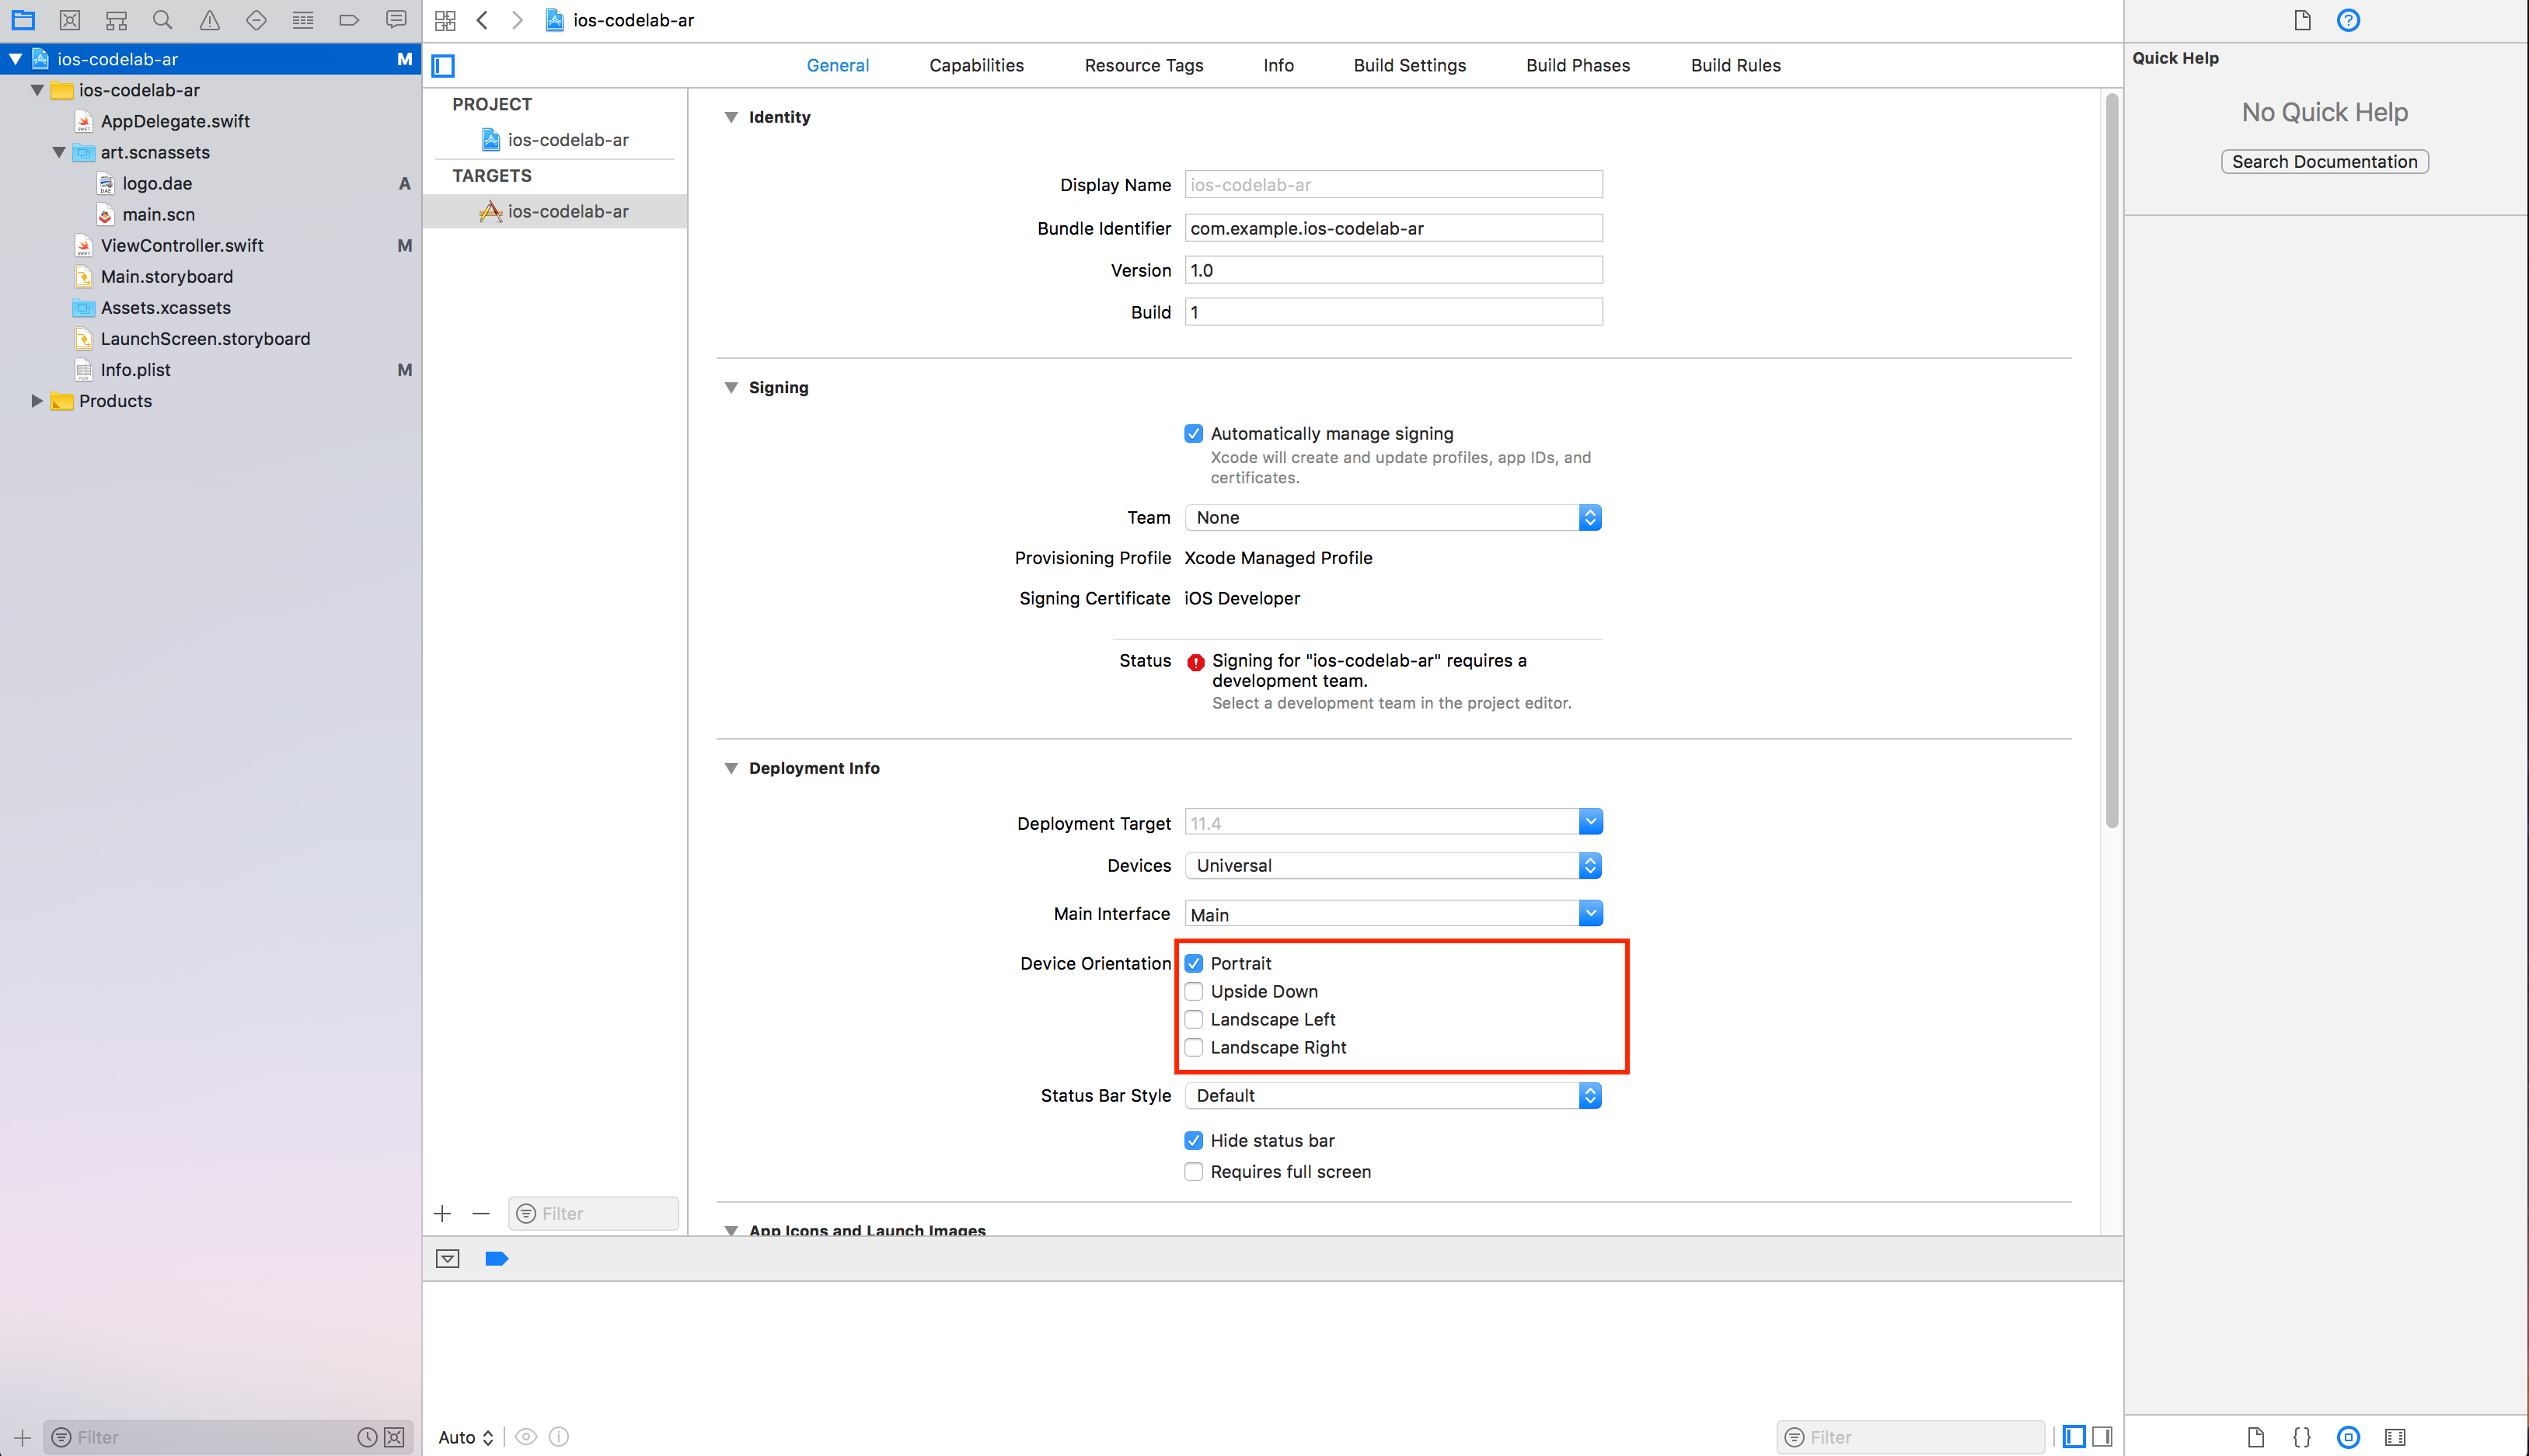Collapse the Identity section
This screenshot has height=1456, width=2529.
coord(731,117)
